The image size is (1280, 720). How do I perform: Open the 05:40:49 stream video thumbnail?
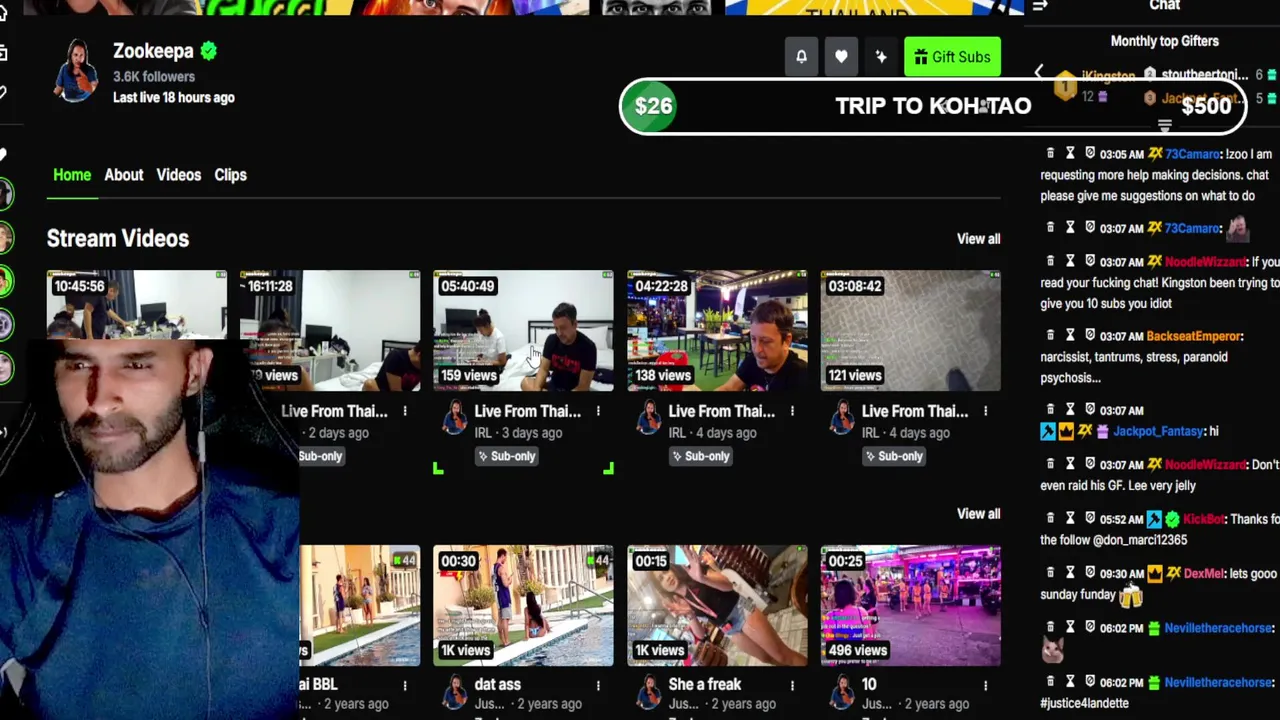[523, 330]
